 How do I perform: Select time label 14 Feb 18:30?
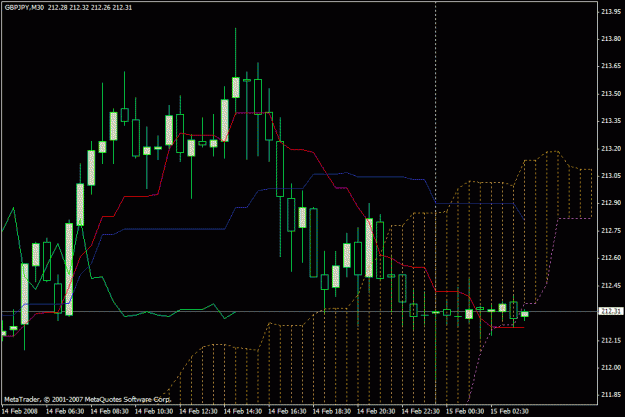coord(332,411)
